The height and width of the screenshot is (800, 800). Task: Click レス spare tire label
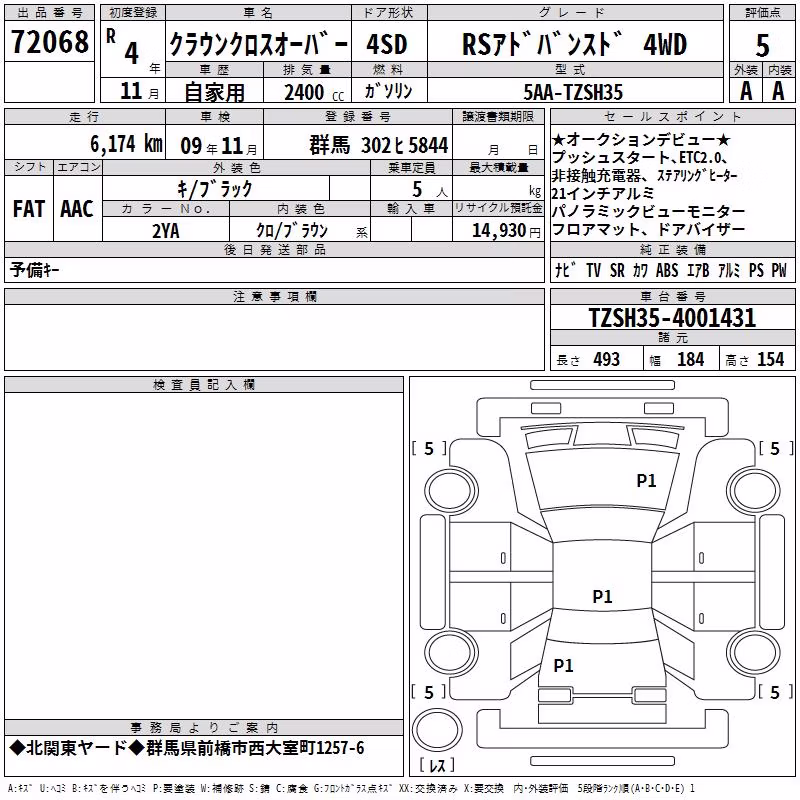437,765
